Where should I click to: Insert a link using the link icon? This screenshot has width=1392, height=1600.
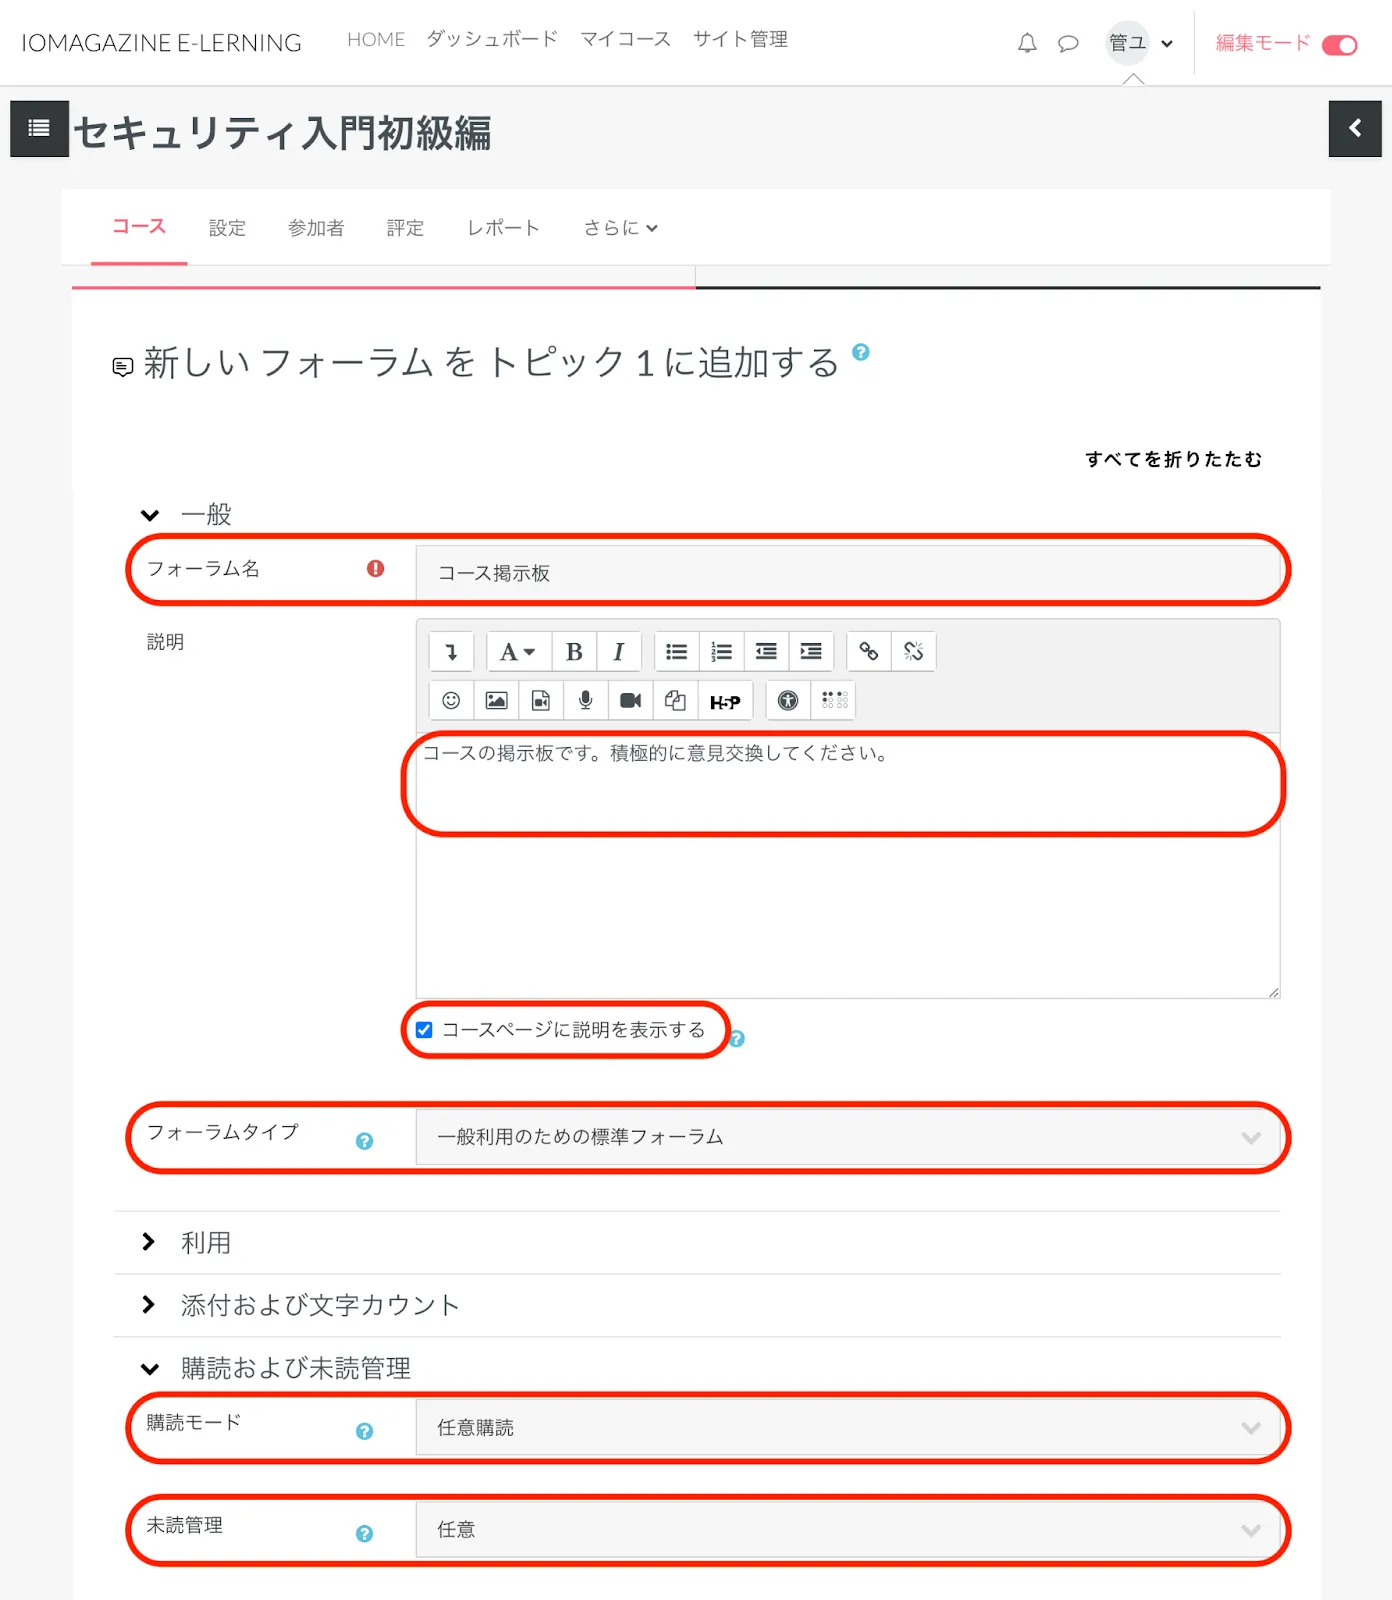[868, 652]
